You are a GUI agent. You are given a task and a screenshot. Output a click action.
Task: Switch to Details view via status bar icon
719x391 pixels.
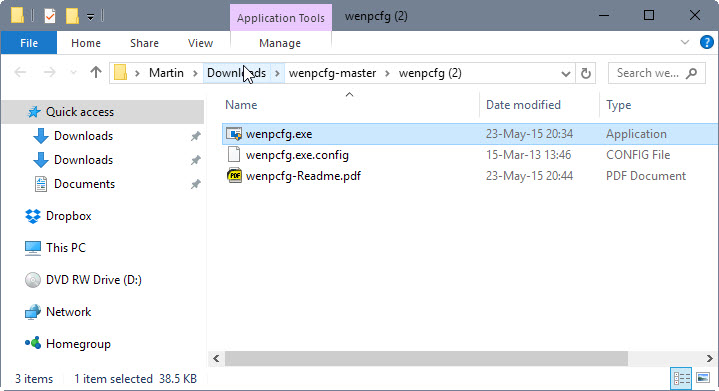[x=681, y=379]
